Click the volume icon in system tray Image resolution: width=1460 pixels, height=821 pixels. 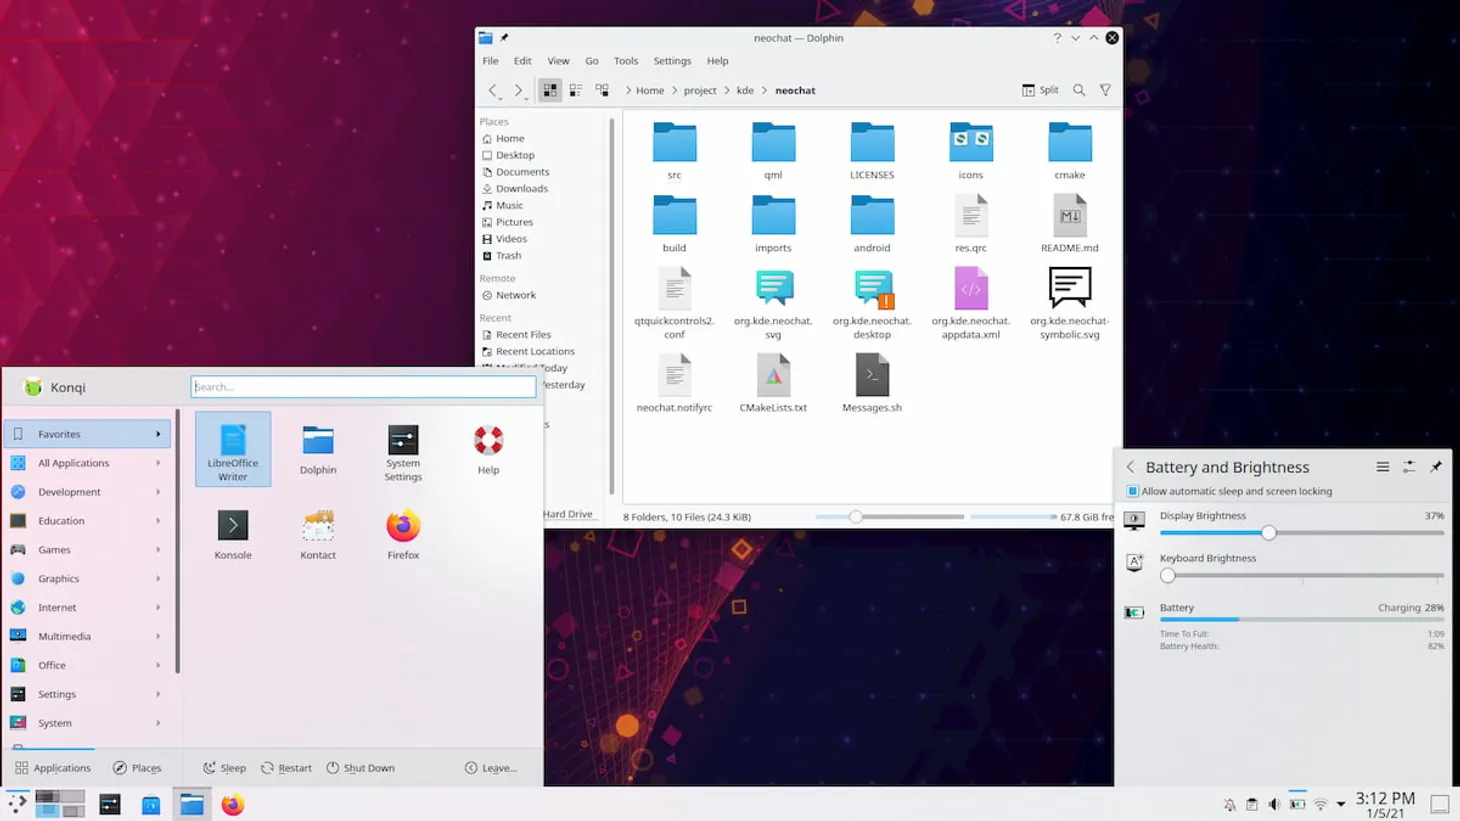pos(1274,804)
